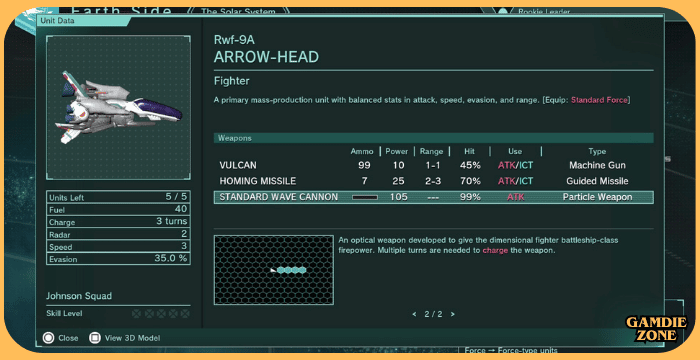Go to next page arrow
The height and width of the screenshot is (360, 700).
pos(453,314)
